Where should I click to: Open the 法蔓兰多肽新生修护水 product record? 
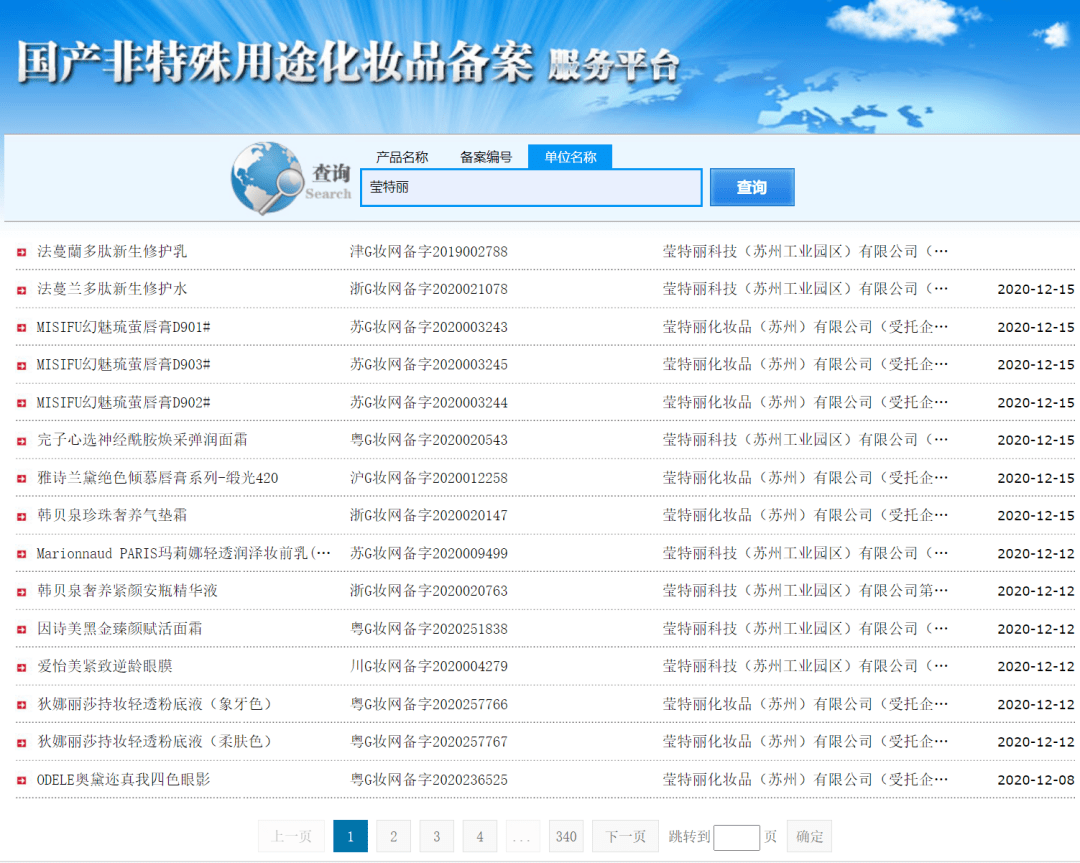pos(112,289)
